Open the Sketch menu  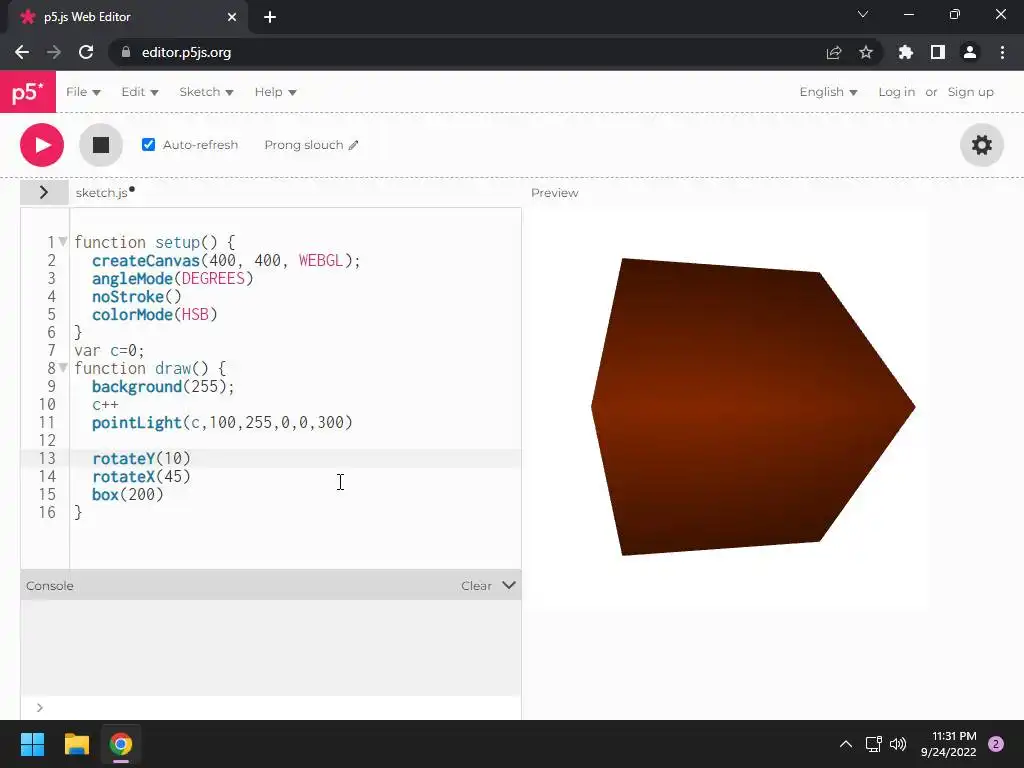[206, 92]
